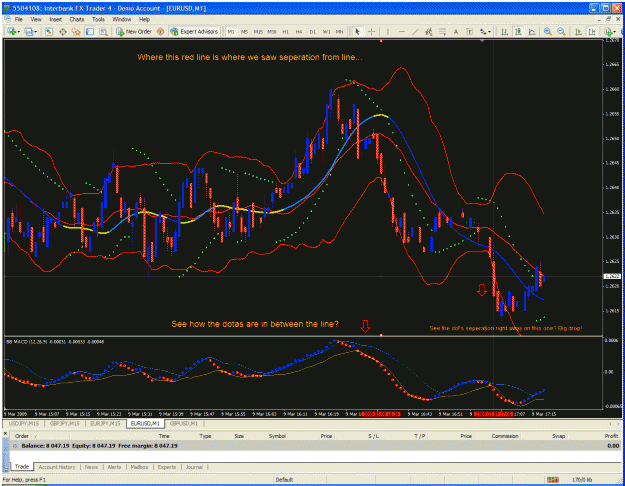This screenshot has height=486, width=625.
Task: Open the Account History terminal tab
Action: click(57, 467)
